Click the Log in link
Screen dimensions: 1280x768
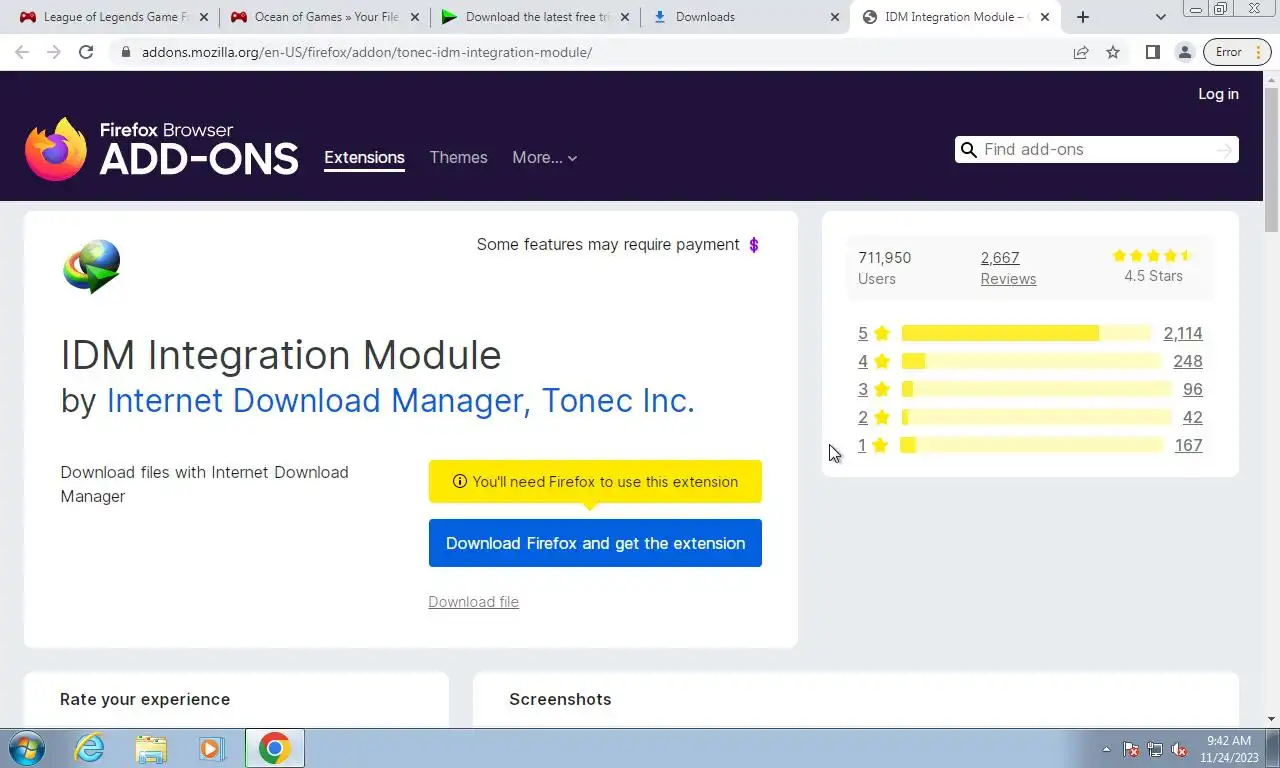pyautogui.click(x=1218, y=94)
